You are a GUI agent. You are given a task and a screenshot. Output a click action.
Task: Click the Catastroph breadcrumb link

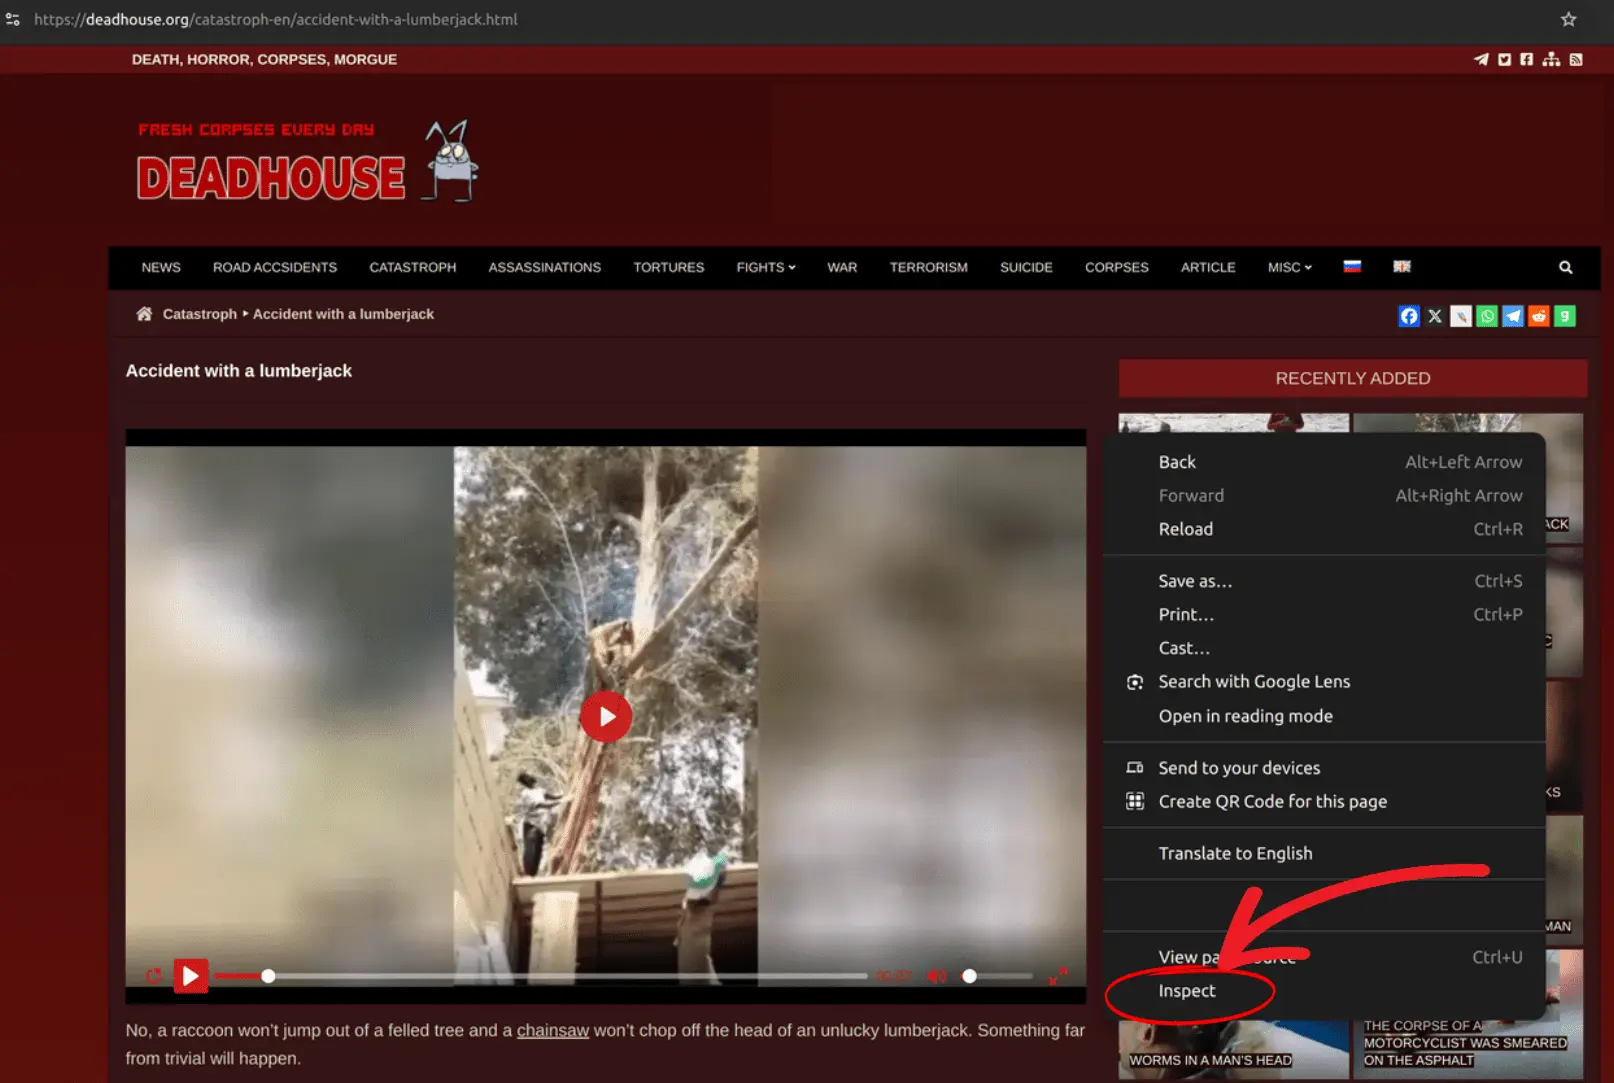pyautogui.click(x=200, y=314)
